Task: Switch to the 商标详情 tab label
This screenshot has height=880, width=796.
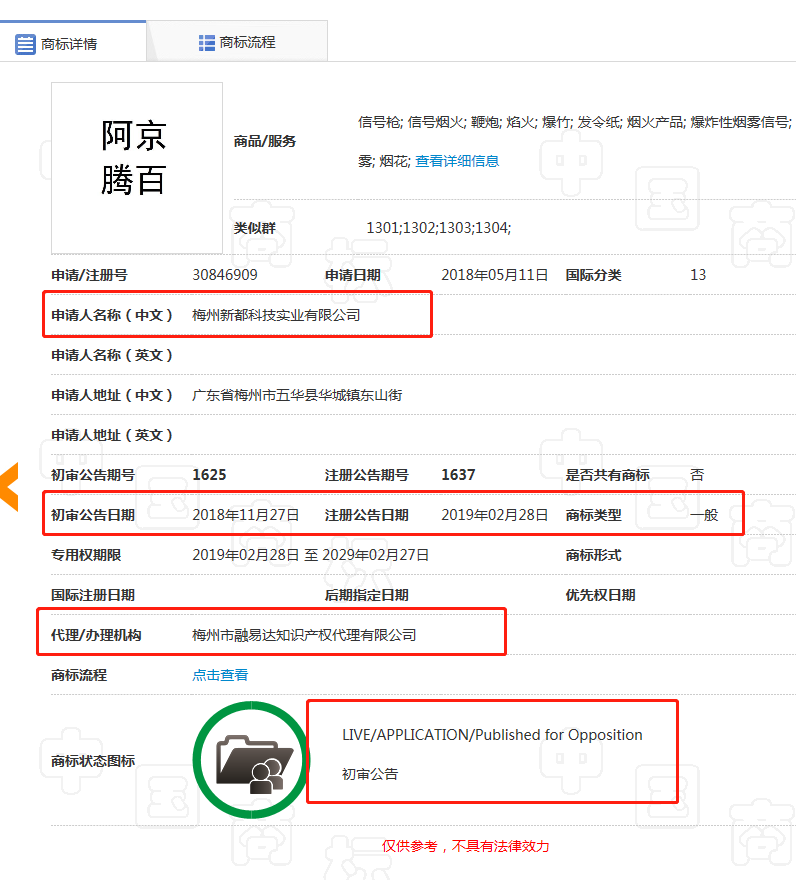Action: (69, 44)
